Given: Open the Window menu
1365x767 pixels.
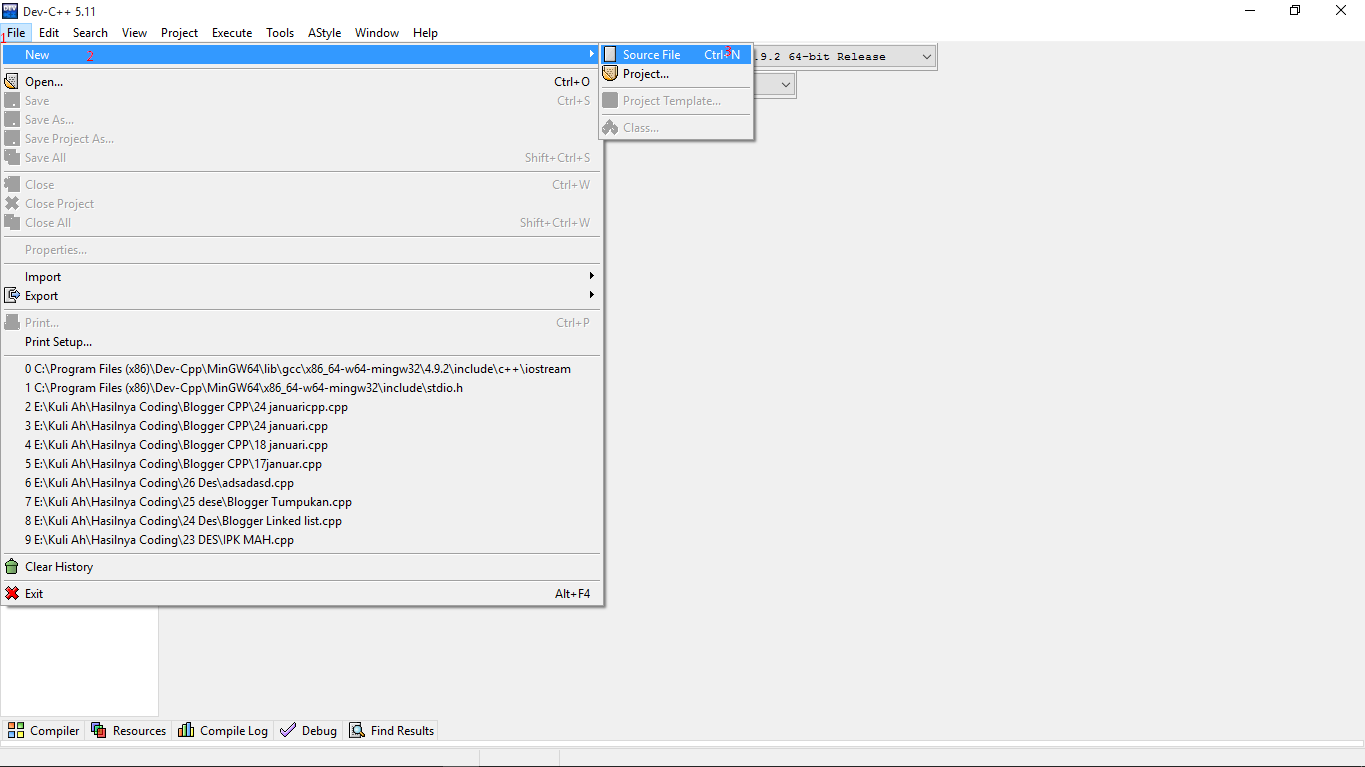Looking at the screenshot, I should [377, 32].
